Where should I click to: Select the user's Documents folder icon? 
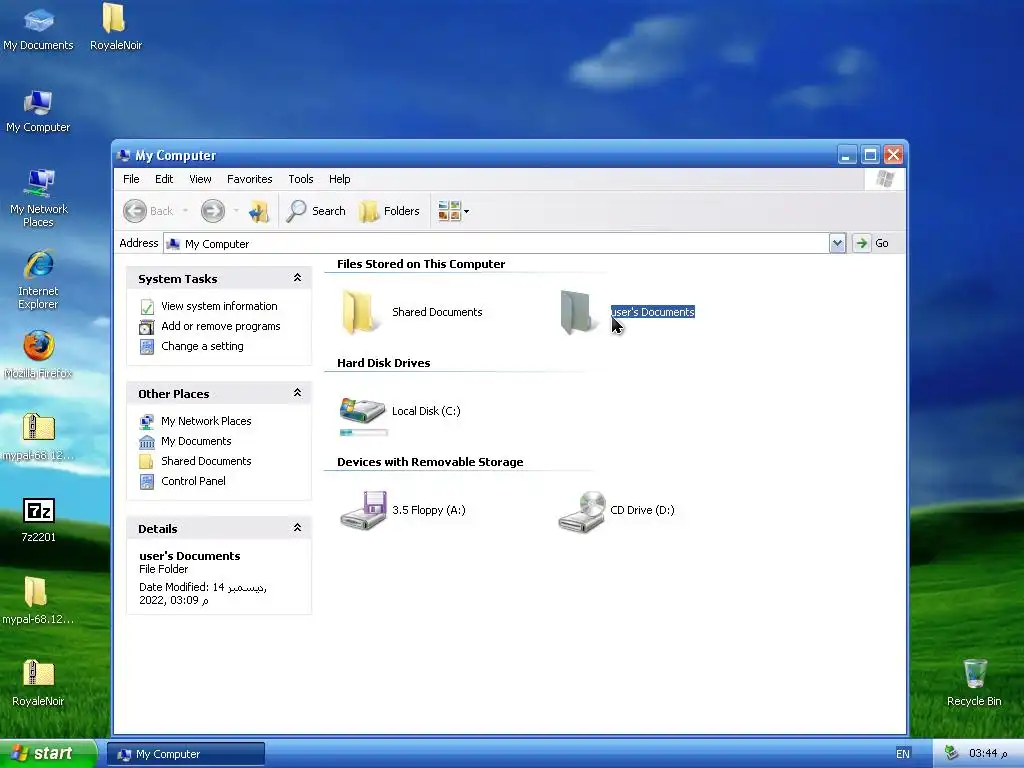(x=578, y=312)
